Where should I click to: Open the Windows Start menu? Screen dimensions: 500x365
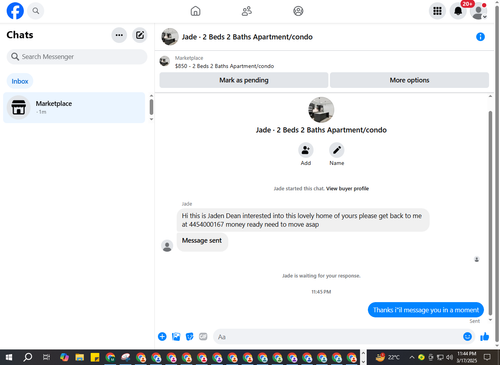coord(9,357)
